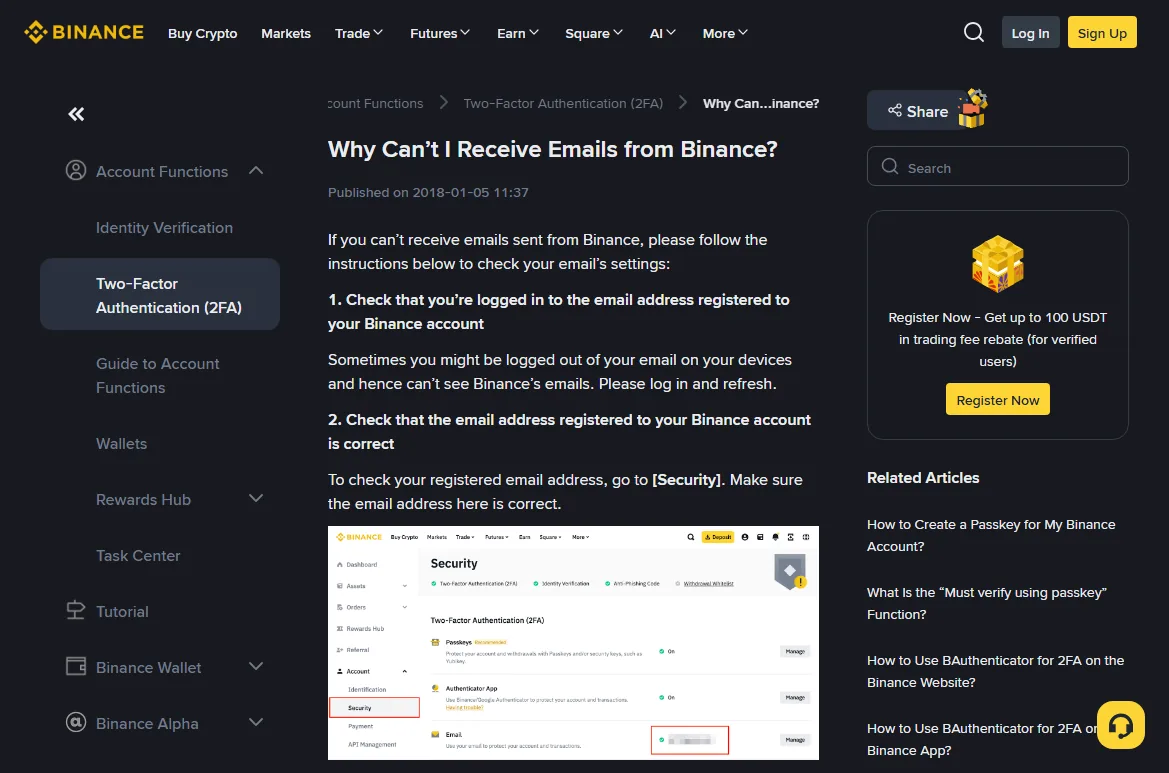
Task: Click the Share button
Action: coord(918,110)
